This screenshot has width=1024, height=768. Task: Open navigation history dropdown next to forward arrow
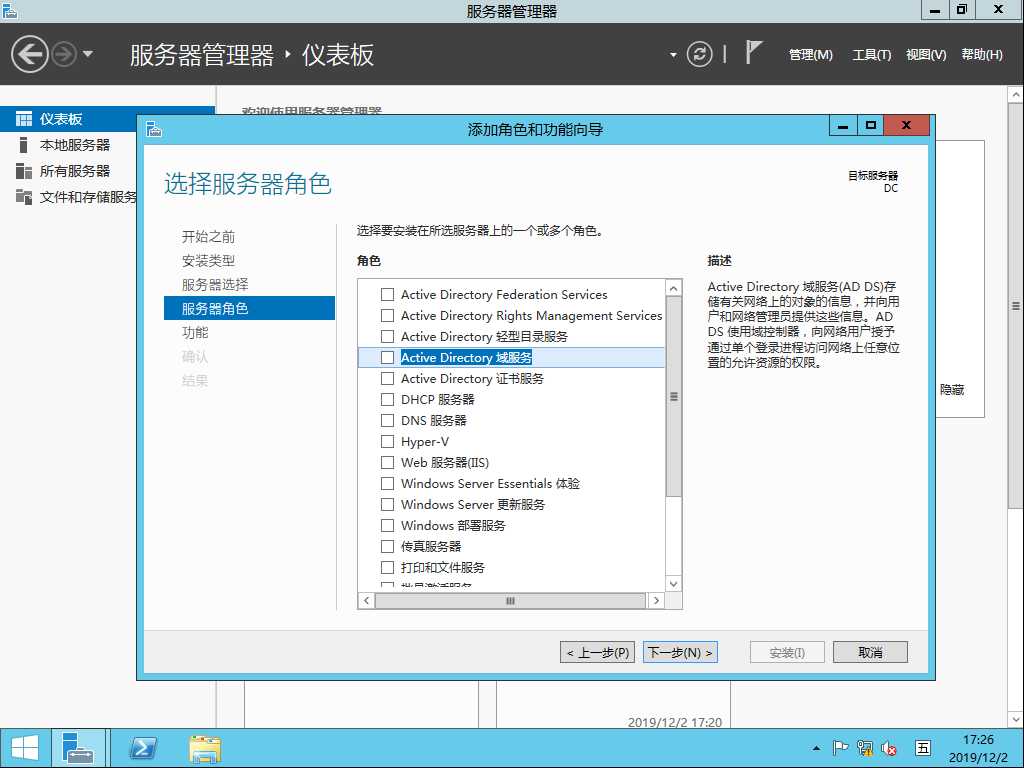(x=88, y=54)
